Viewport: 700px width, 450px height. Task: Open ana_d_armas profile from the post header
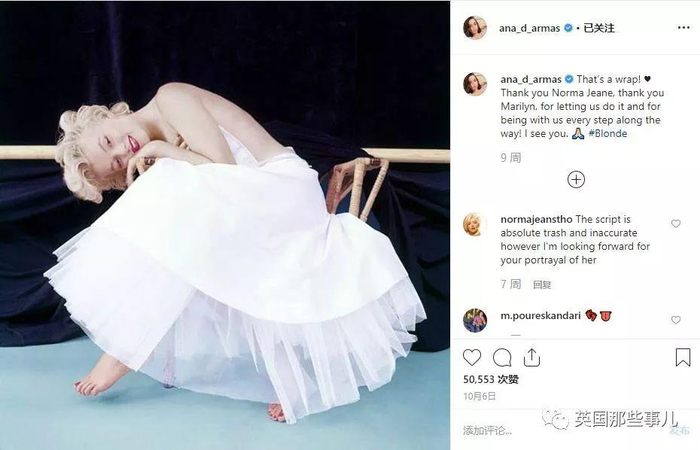tap(529, 28)
